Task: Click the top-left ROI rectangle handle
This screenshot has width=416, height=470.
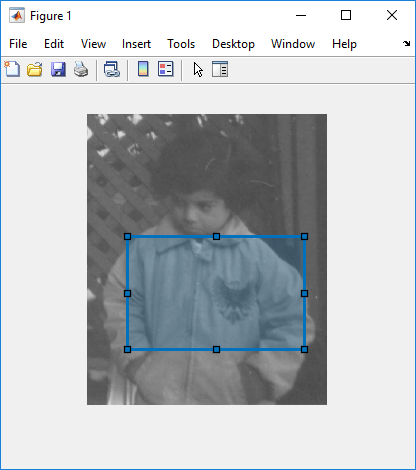Action: (x=127, y=236)
